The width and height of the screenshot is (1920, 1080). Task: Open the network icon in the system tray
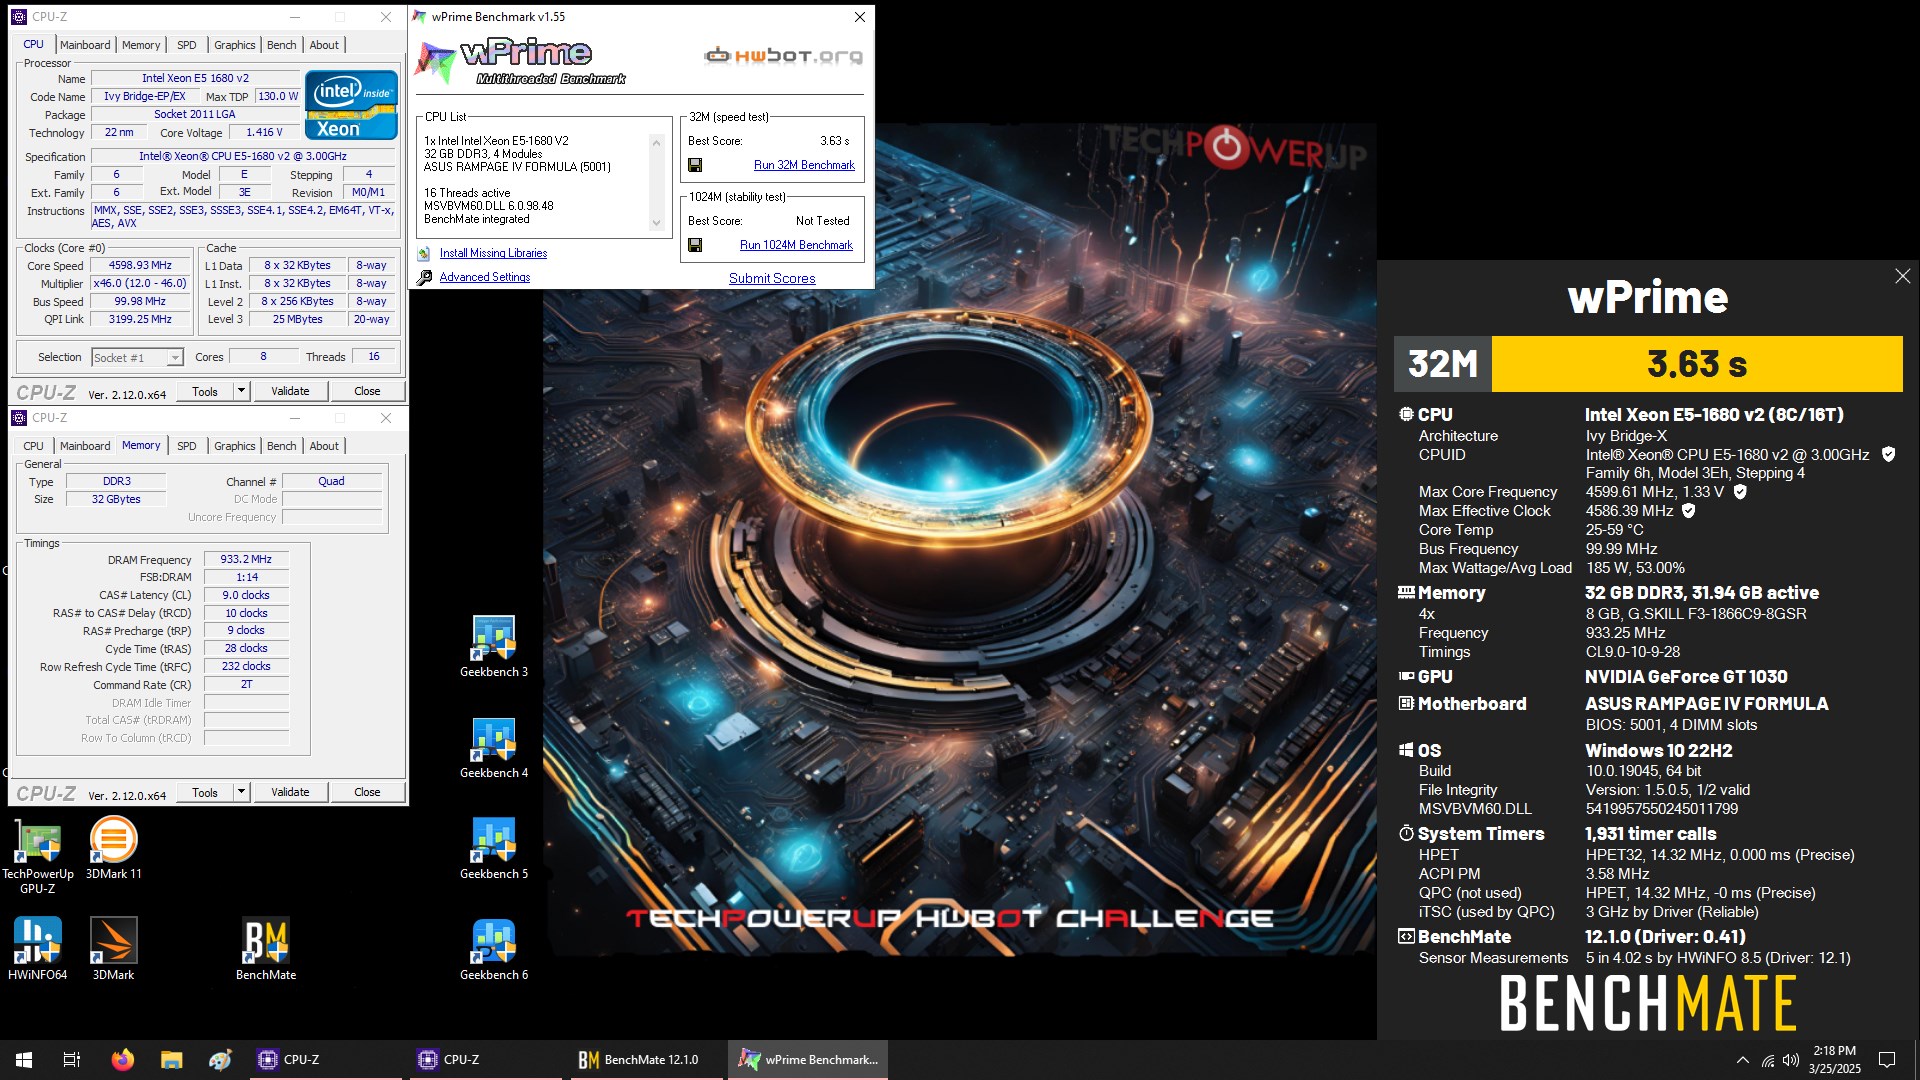pos(1767,1060)
